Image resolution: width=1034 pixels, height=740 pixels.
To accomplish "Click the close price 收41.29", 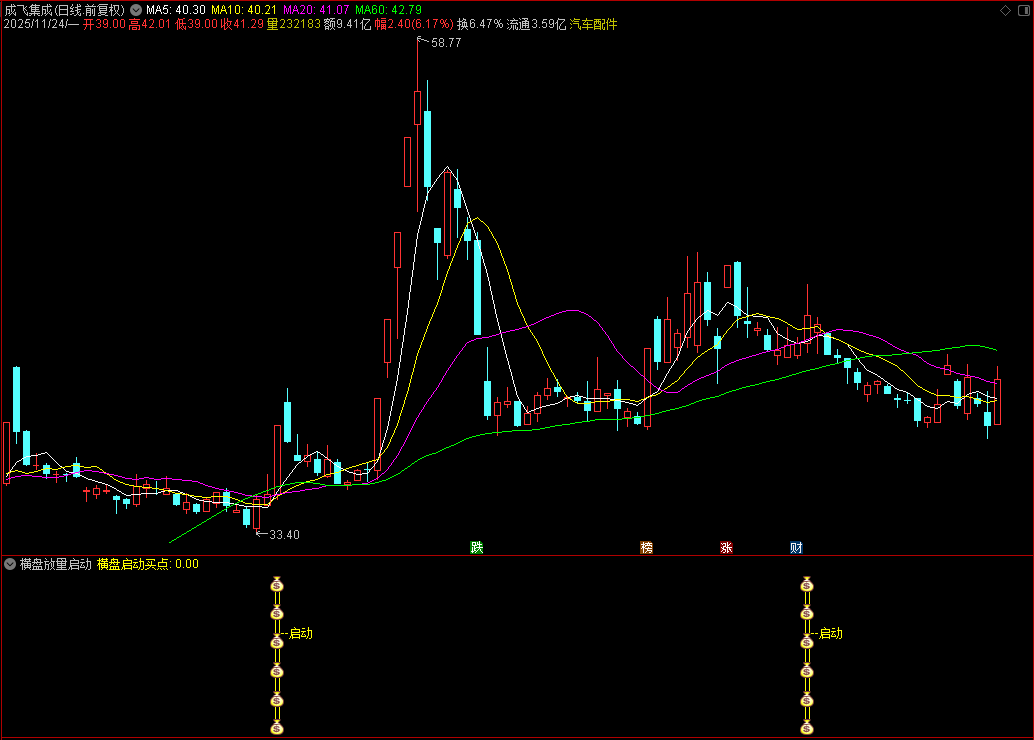I will point(242,24).
